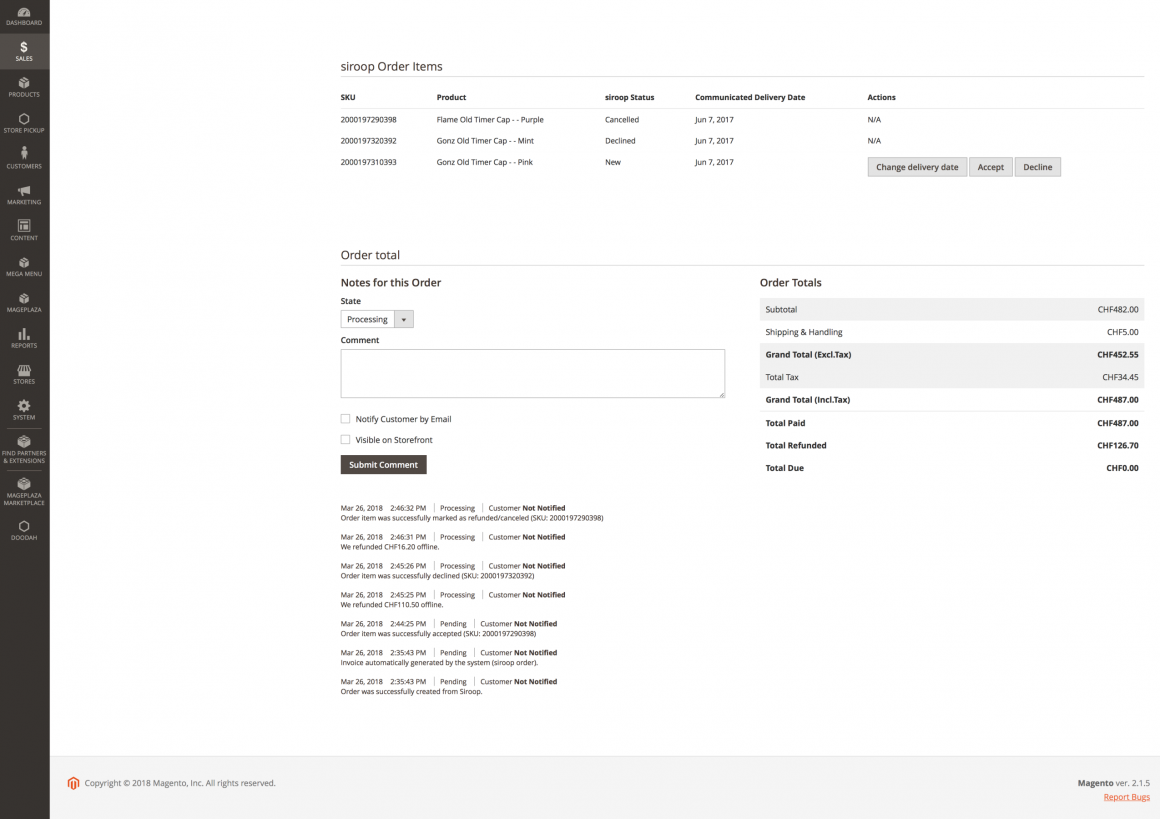Click the 'We refunded CHF16.20 offline' note
Viewport: 1160px width, 819px height.
point(390,547)
